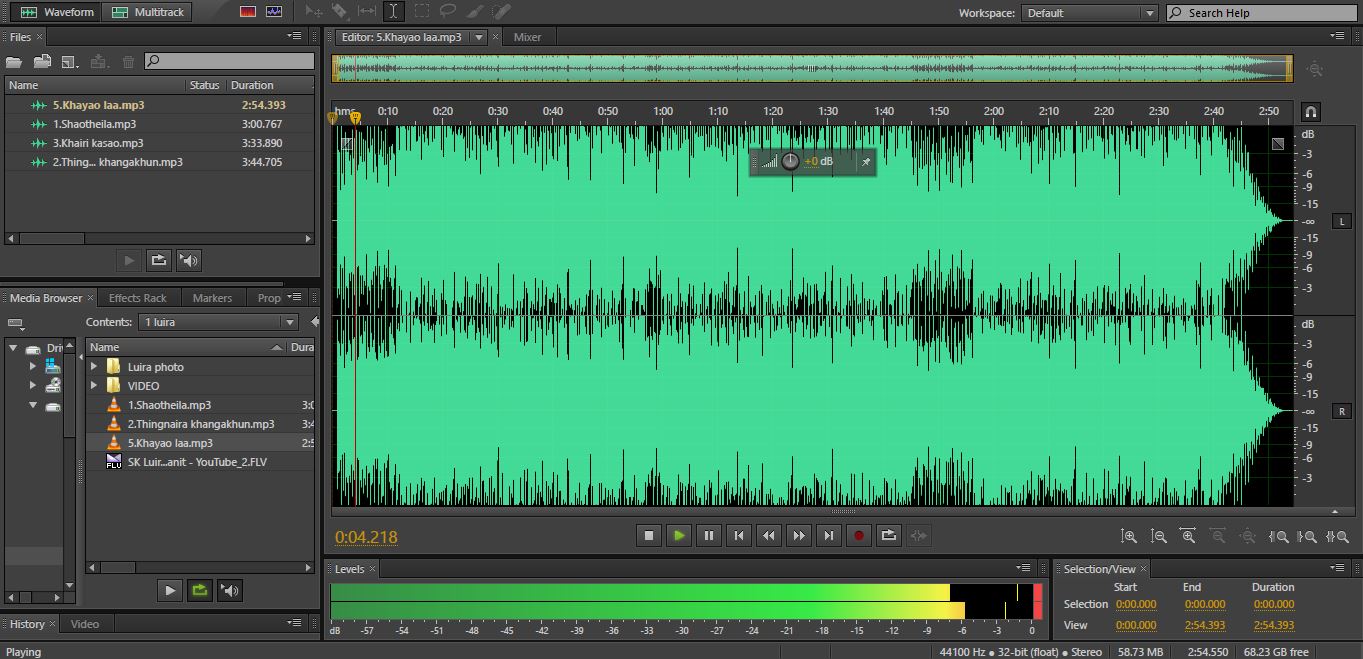
Task: Toggle the left channel L button
Action: coord(1341,221)
